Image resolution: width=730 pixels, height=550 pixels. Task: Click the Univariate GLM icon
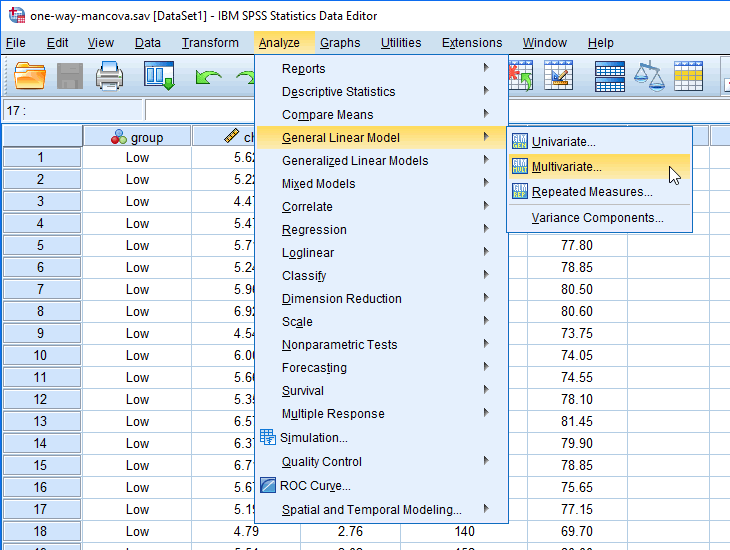click(x=520, y=141)
